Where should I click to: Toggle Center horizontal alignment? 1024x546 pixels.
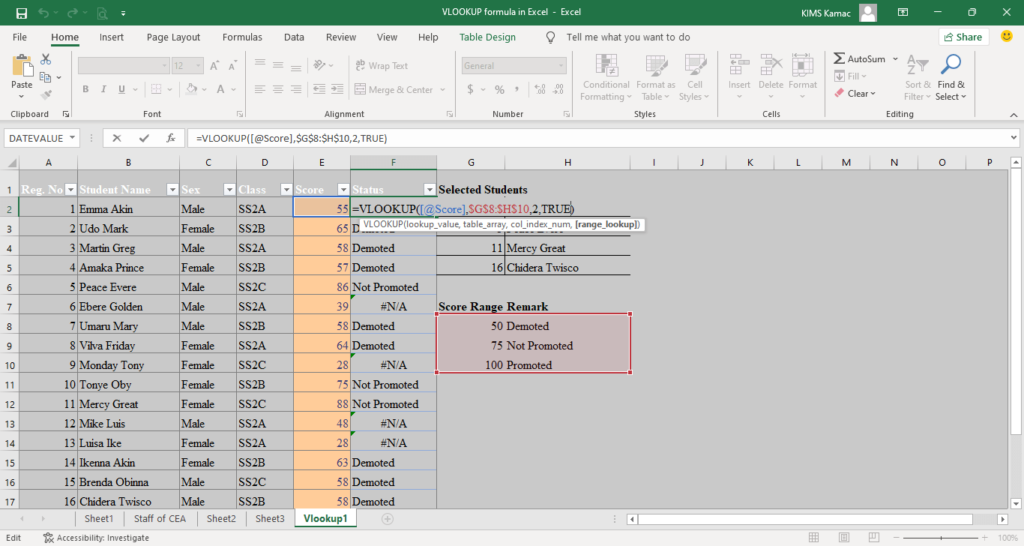(278, 89)
